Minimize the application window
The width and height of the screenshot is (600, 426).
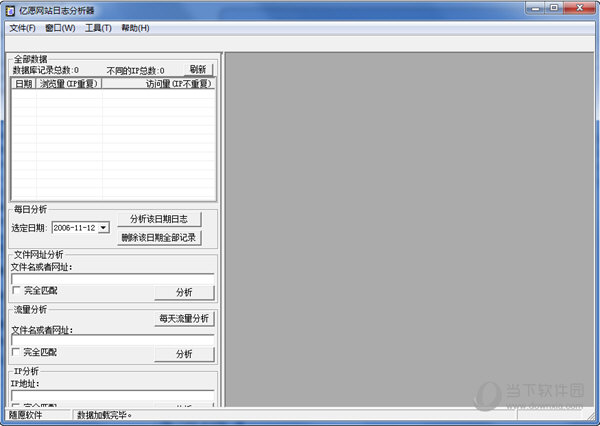coord(536,8)
